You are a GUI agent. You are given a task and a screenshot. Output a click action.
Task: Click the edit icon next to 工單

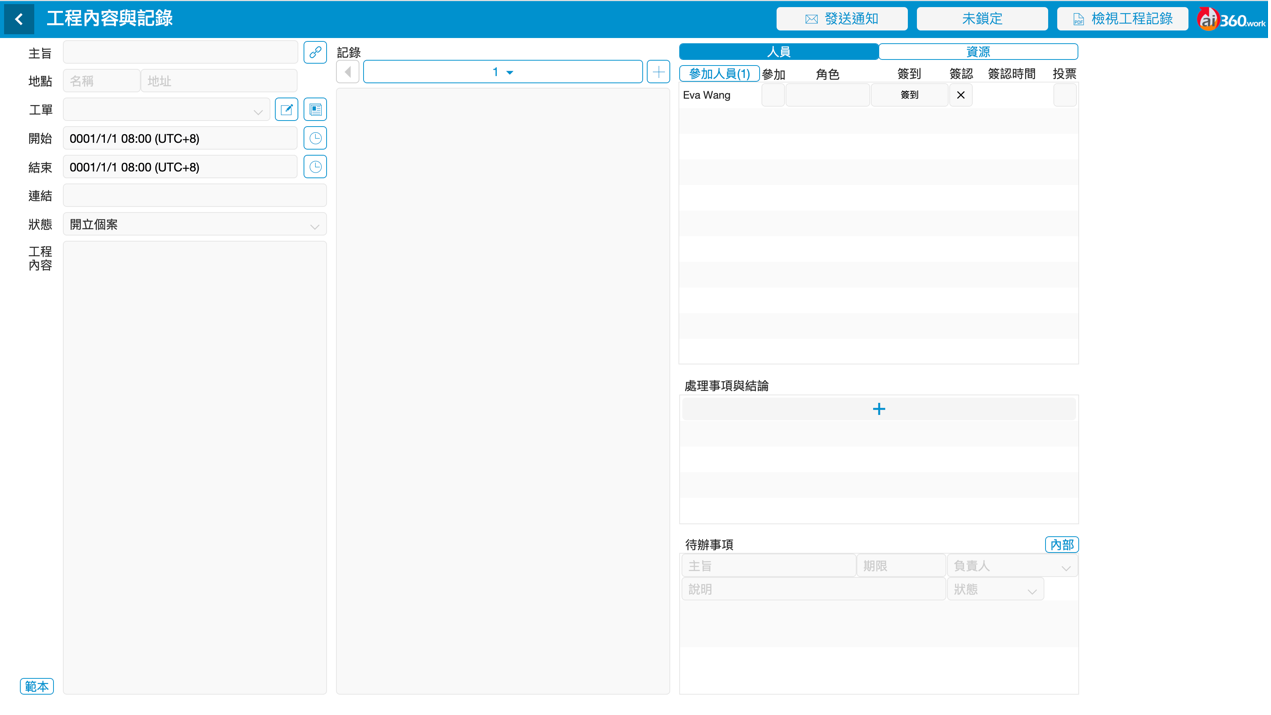tap(286, 110)
